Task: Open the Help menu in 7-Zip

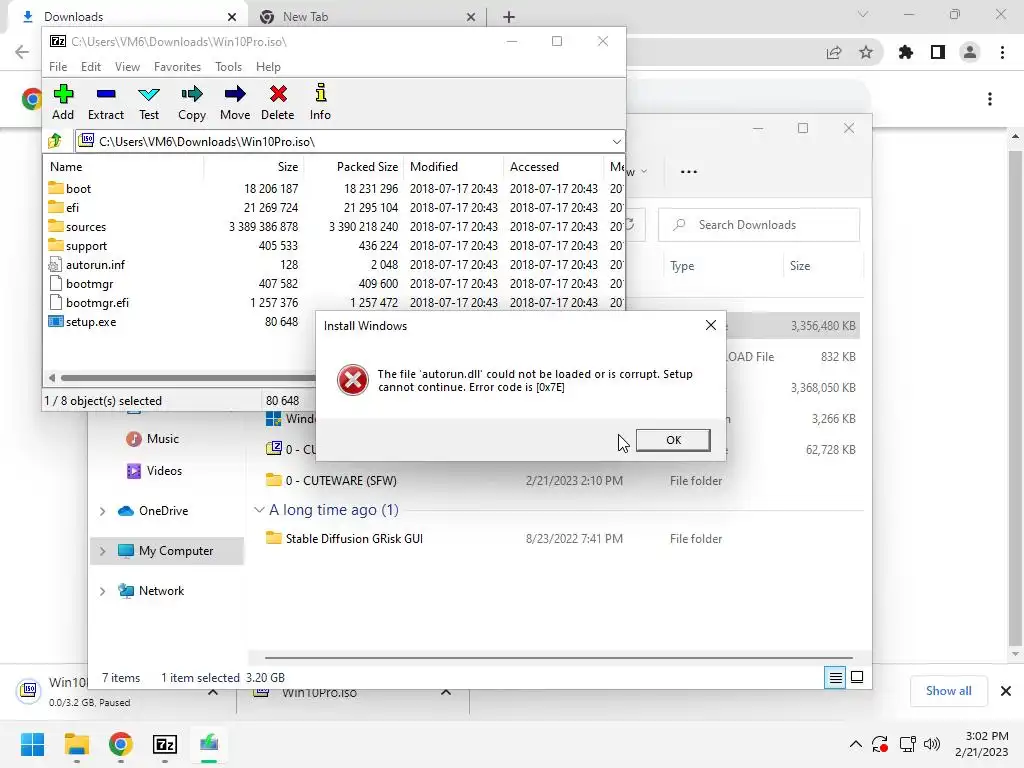Action: tap(268, 67)
